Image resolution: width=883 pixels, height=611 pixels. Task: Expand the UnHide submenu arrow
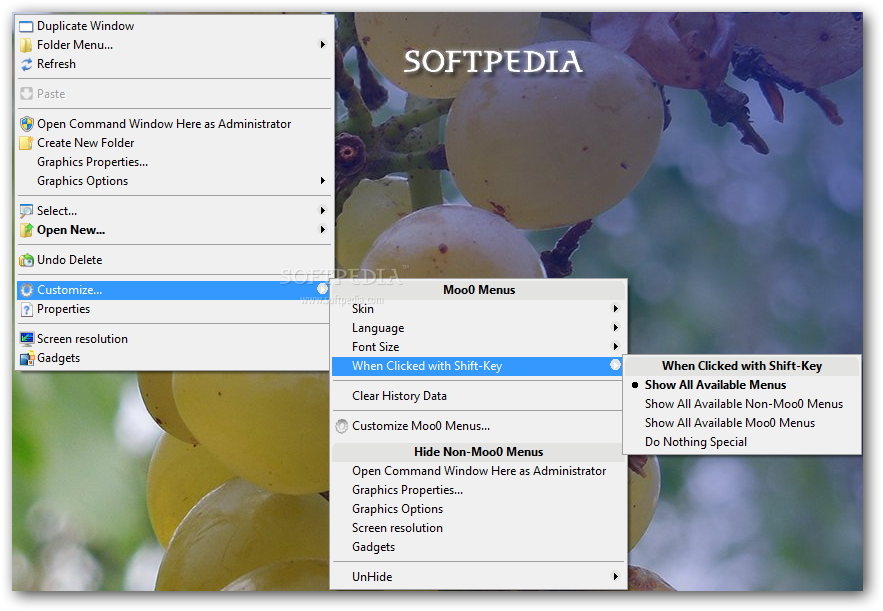616,577
